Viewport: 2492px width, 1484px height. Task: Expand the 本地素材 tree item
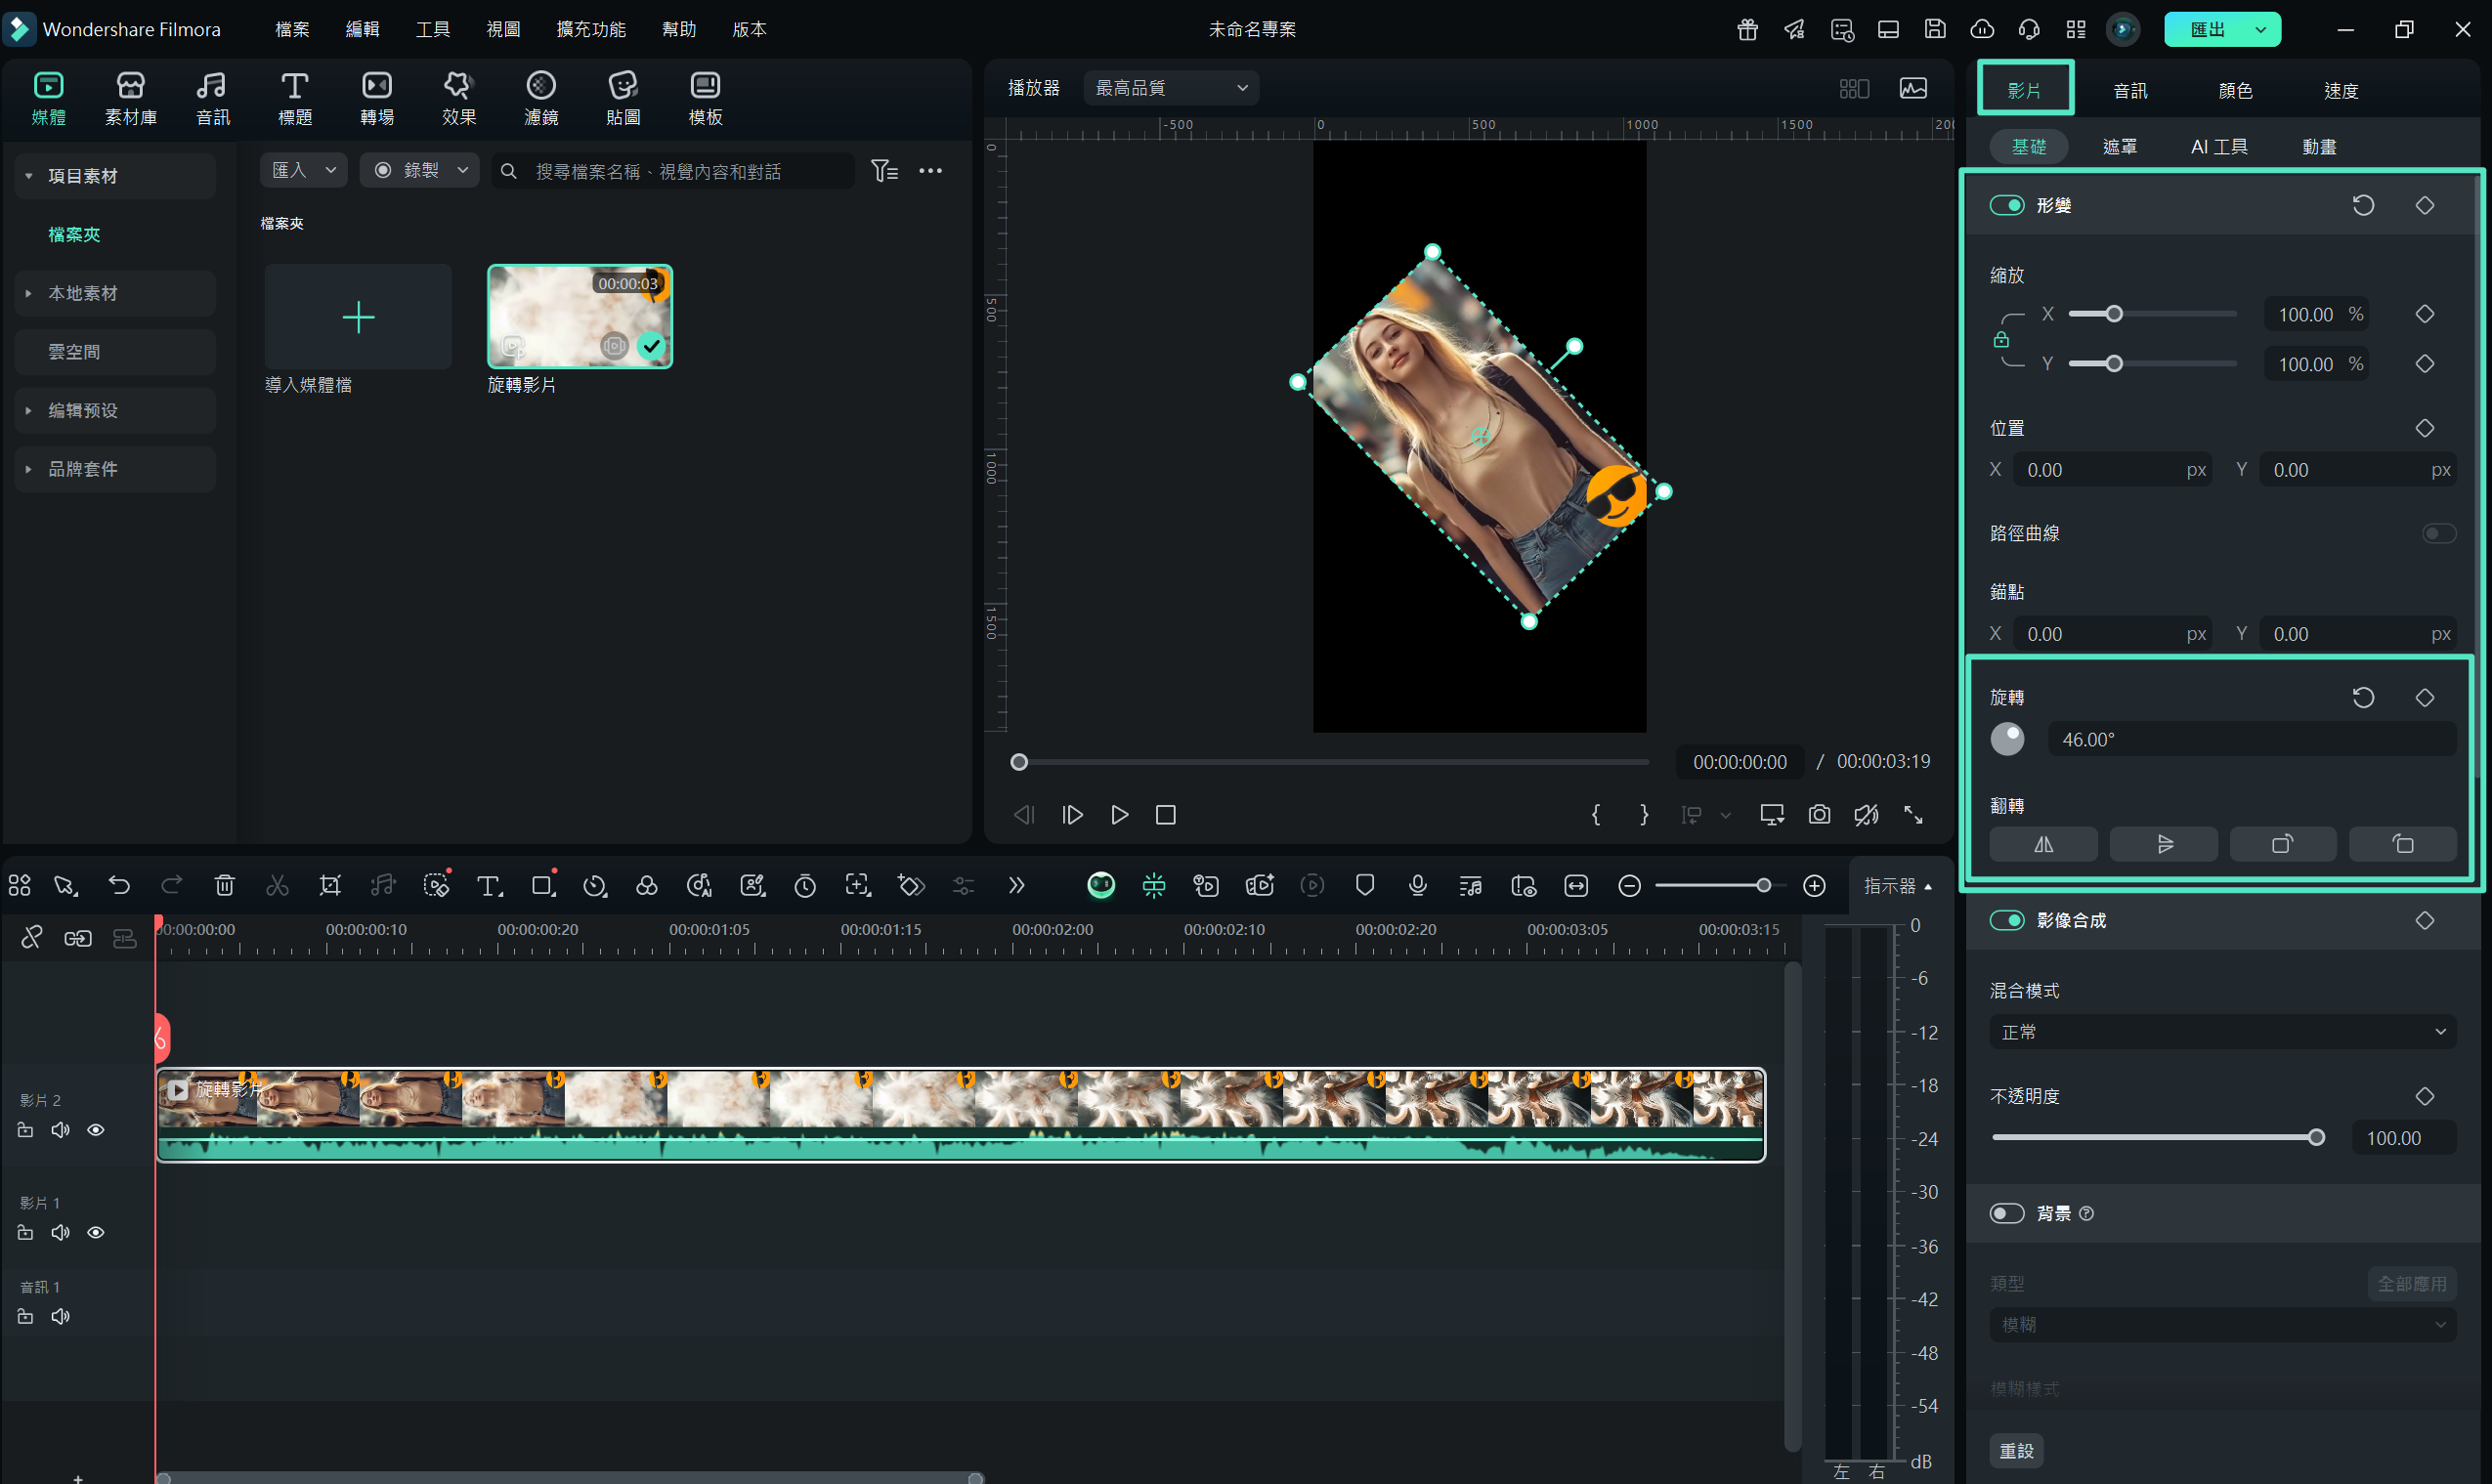coord(29,293)
